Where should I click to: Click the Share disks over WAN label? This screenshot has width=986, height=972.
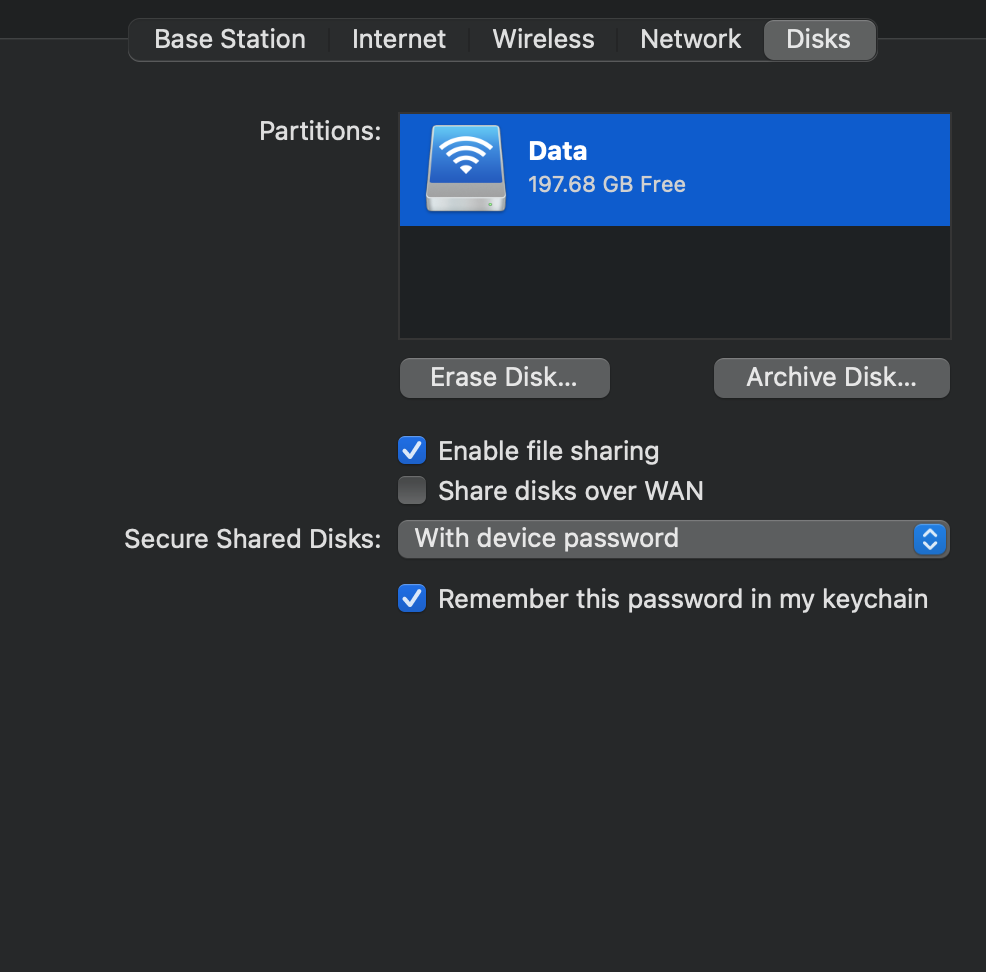570,491
